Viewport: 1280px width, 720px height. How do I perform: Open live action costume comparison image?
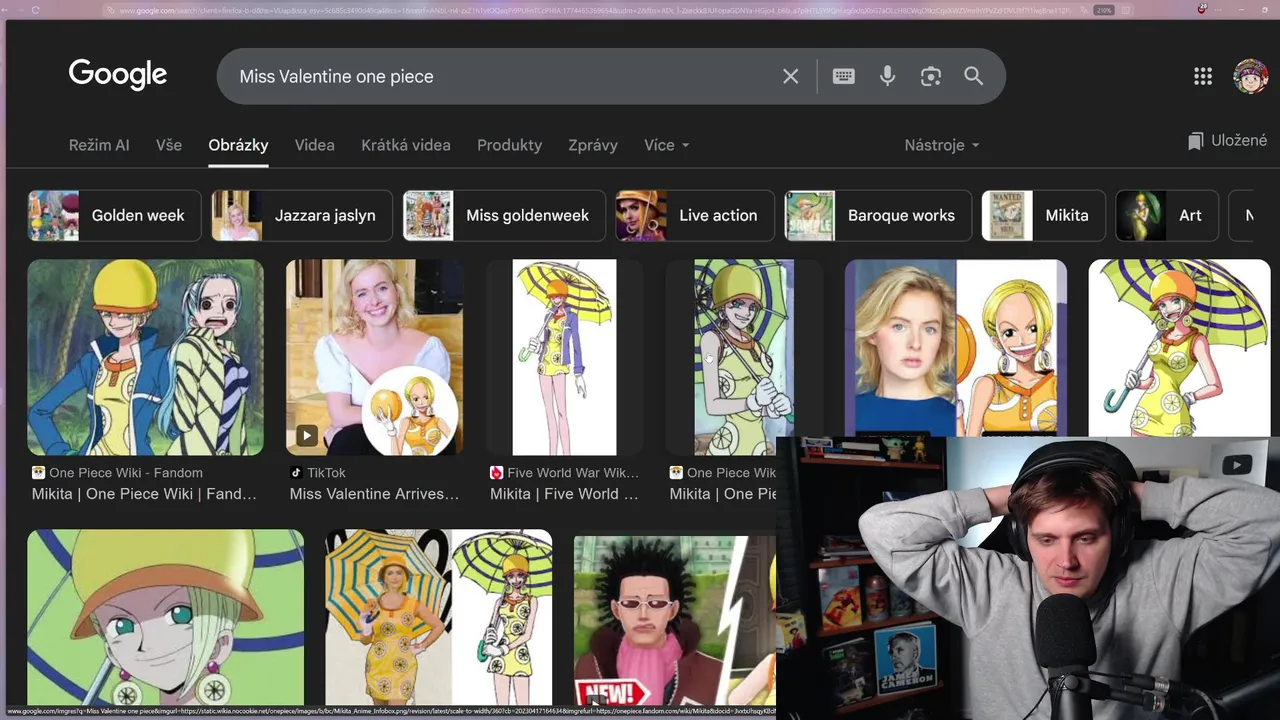(x=439, y=617)
